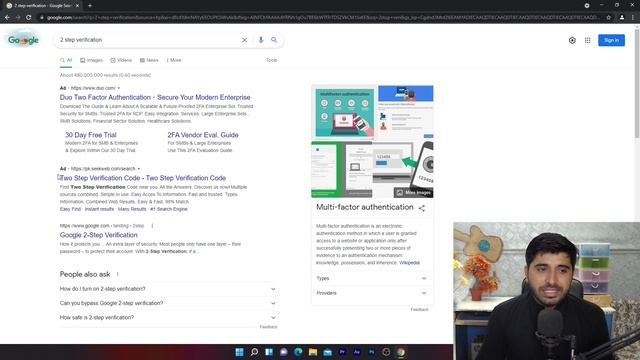
Task: Open Premiere Pro from the taskbar
Action: tap(342, 352)
